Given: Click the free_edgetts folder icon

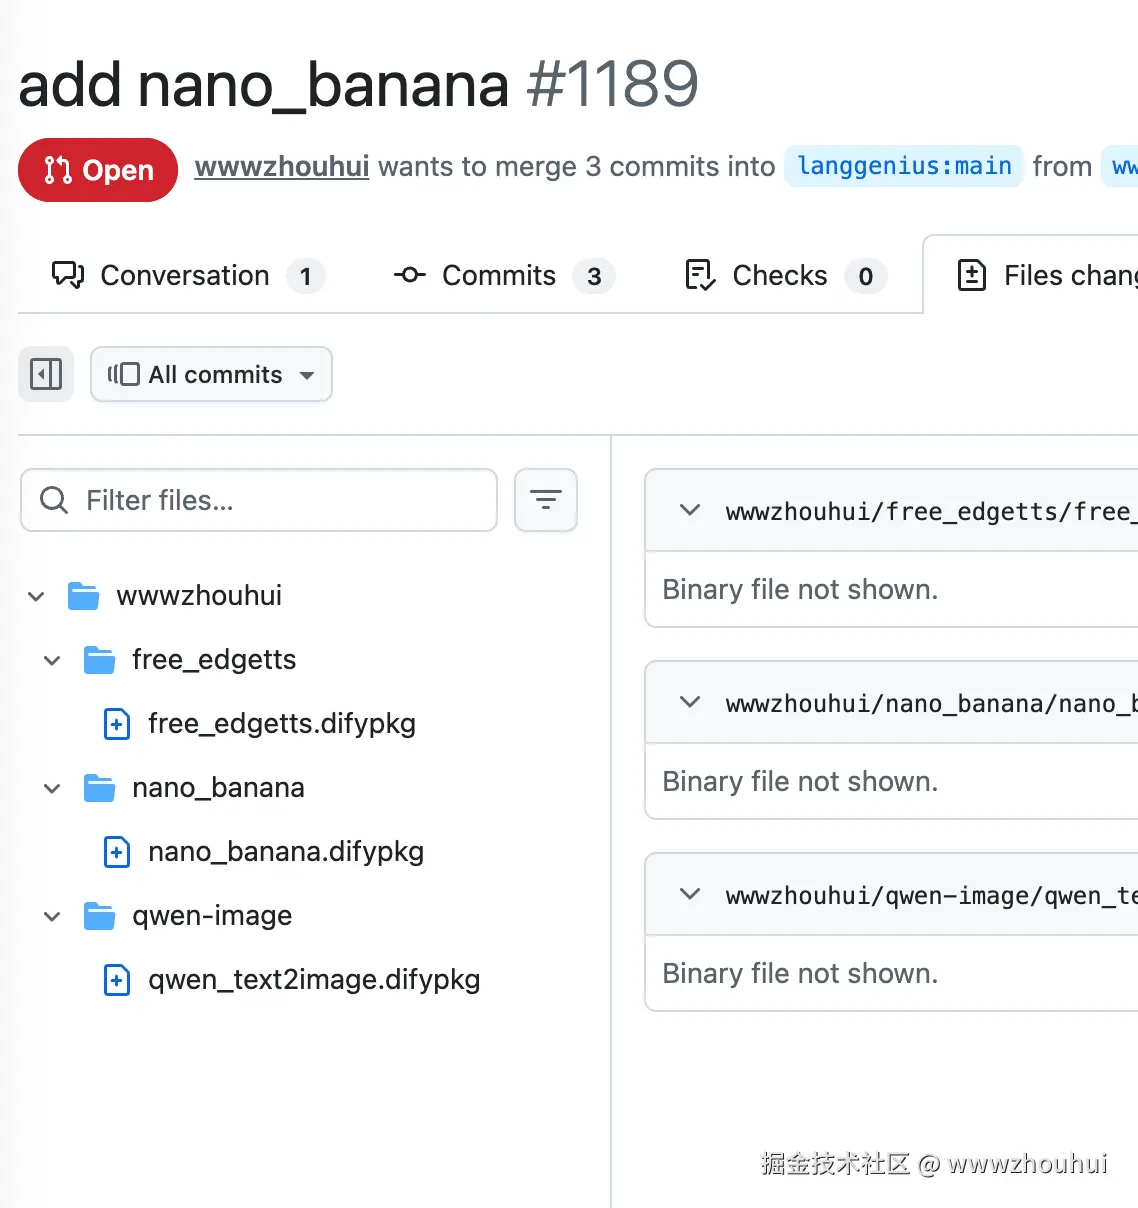Looking at the screenshot, I should coord(99,660).
